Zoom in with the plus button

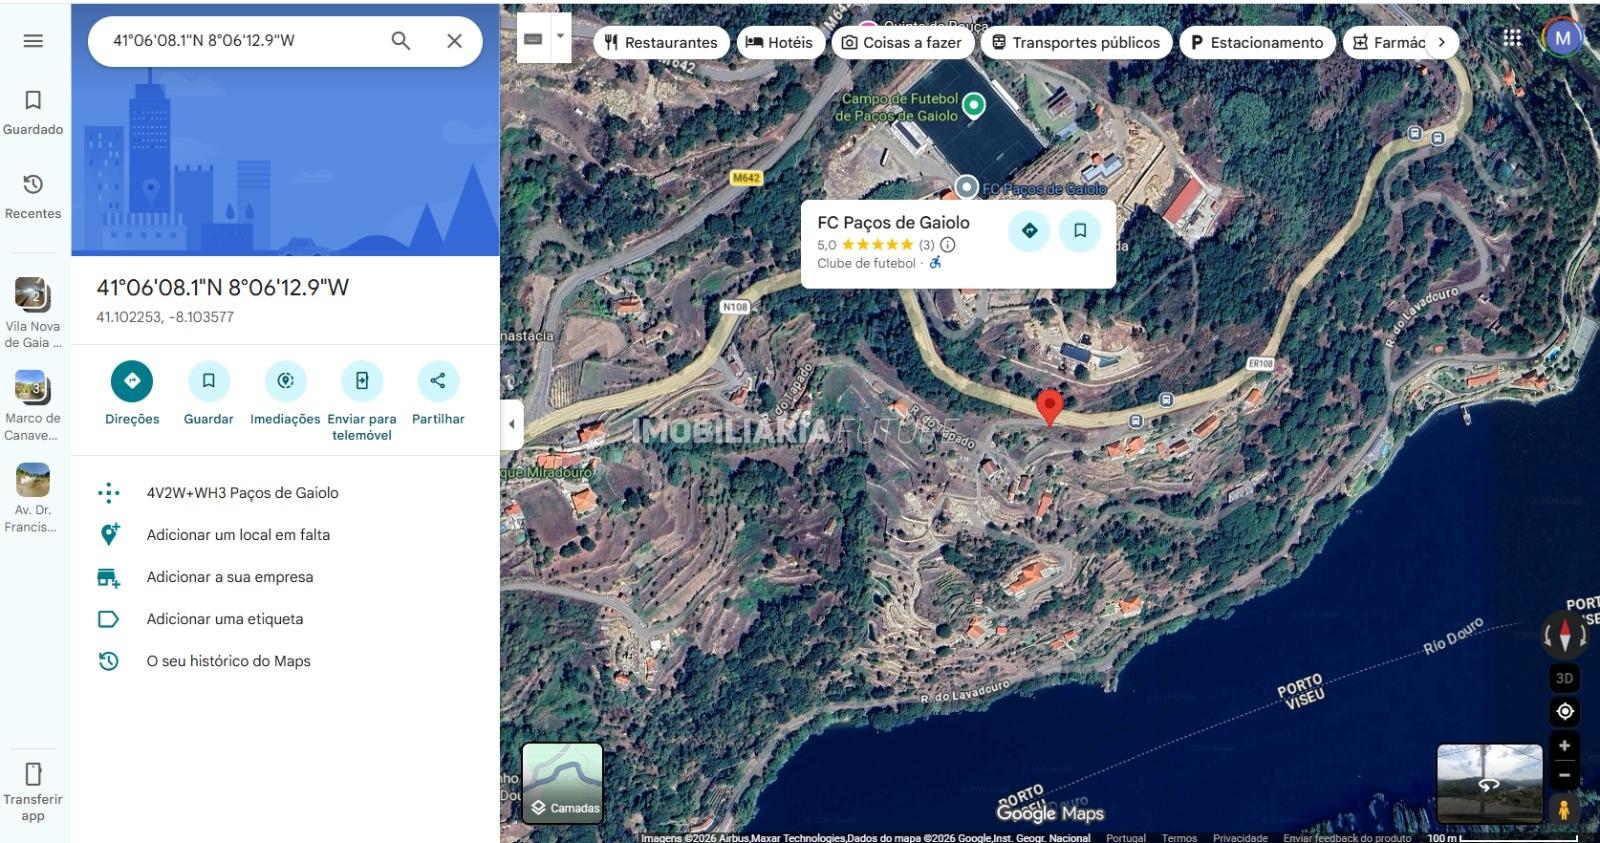click(1564, 746)
